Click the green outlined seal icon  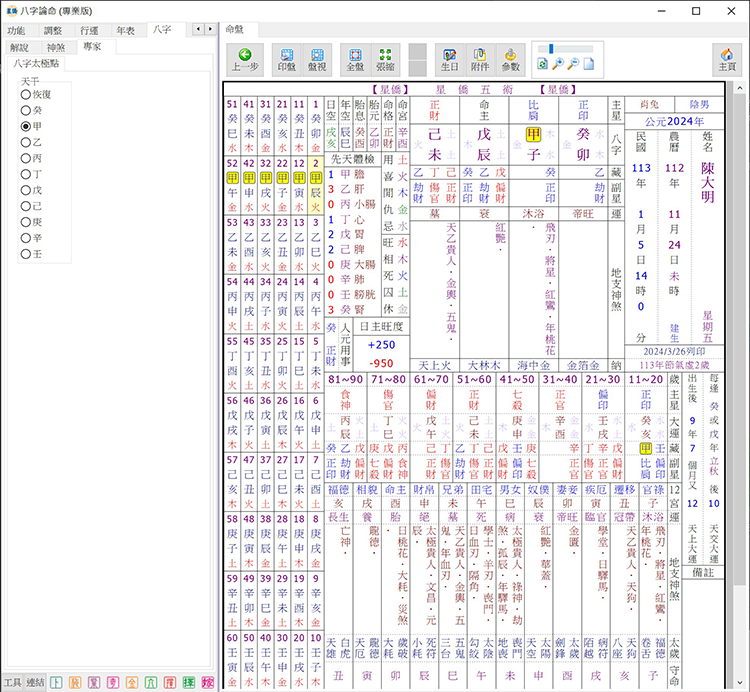pos(151,682)
